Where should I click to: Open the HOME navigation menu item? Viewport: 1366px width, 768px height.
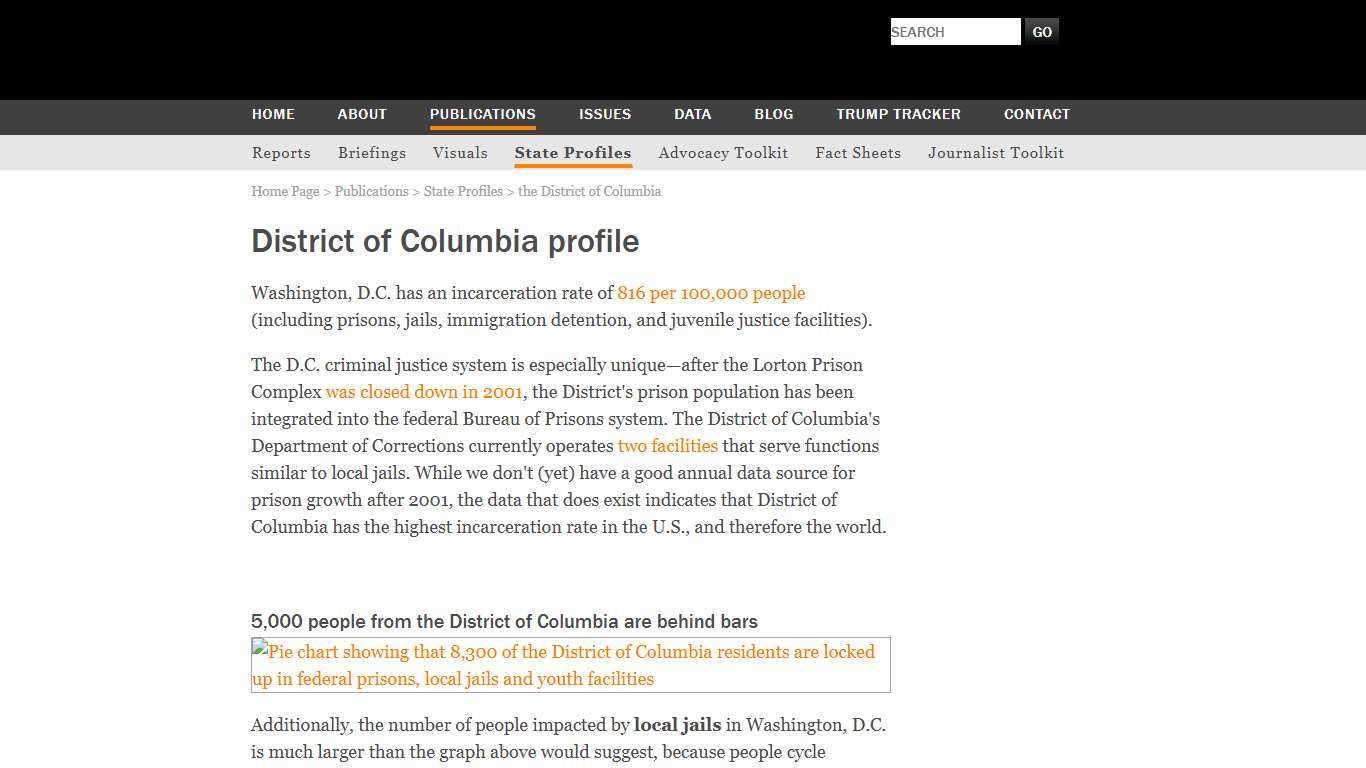pos(273,114)
